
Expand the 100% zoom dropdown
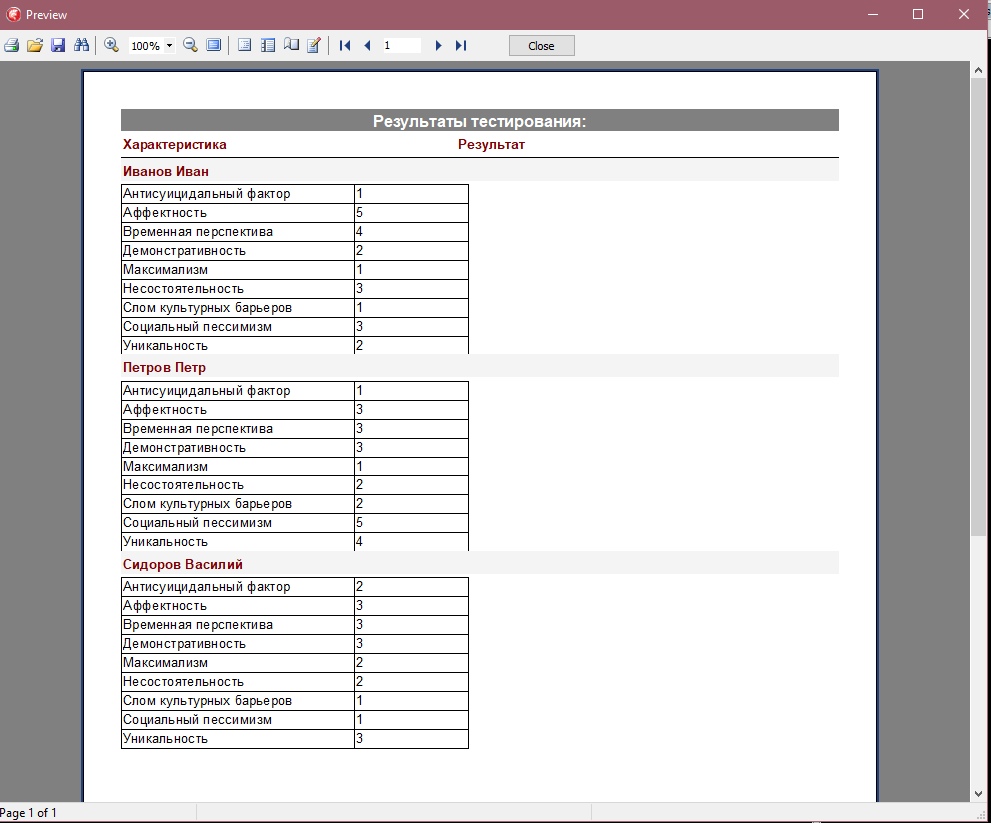click(x=169, y=46)
